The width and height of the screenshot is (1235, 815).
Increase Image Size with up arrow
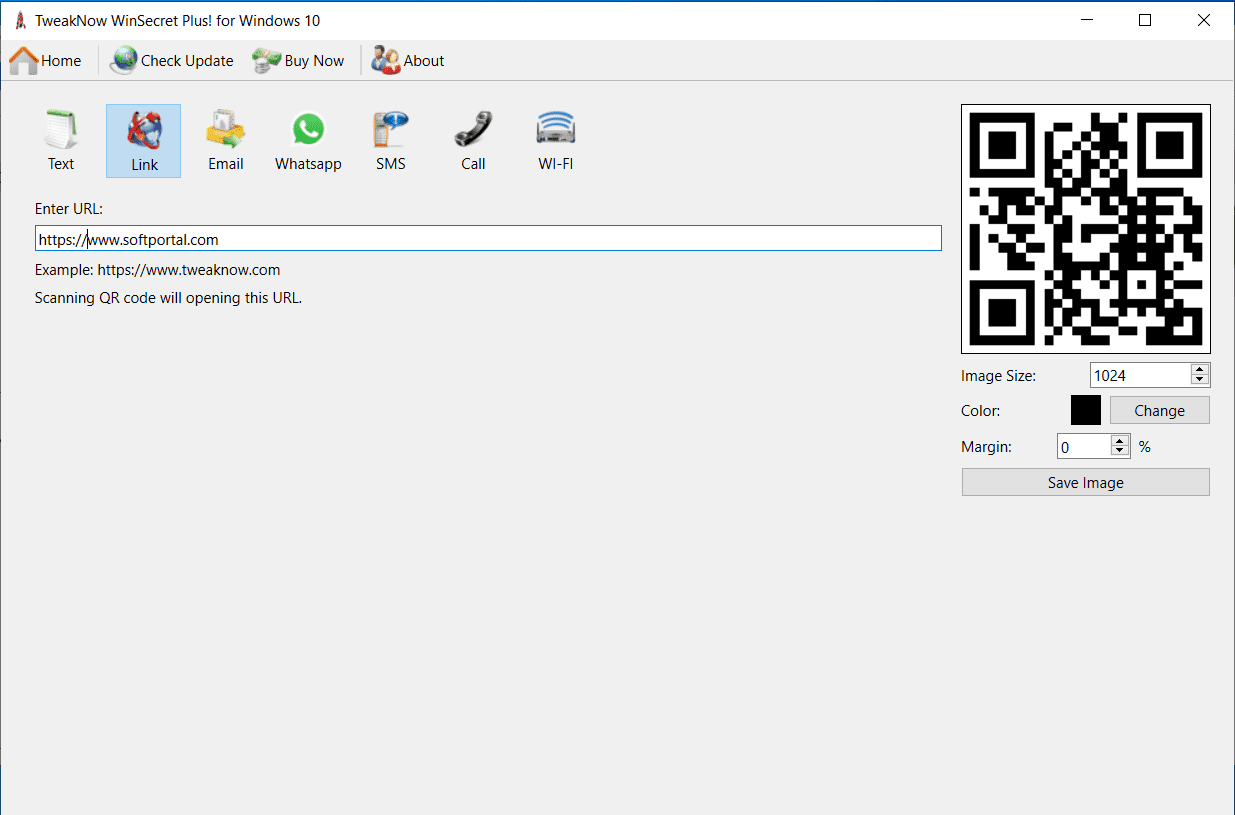(1200, 369)
